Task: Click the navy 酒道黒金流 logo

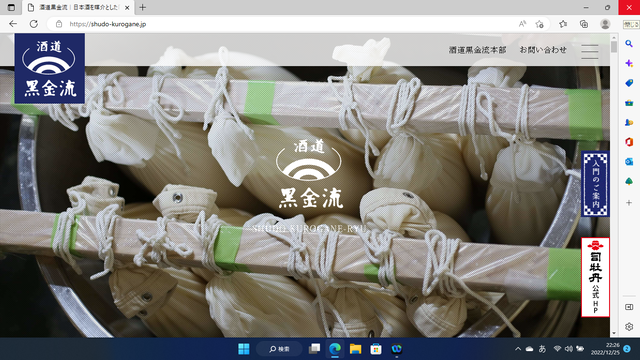Action: click(x=50, y=68)
